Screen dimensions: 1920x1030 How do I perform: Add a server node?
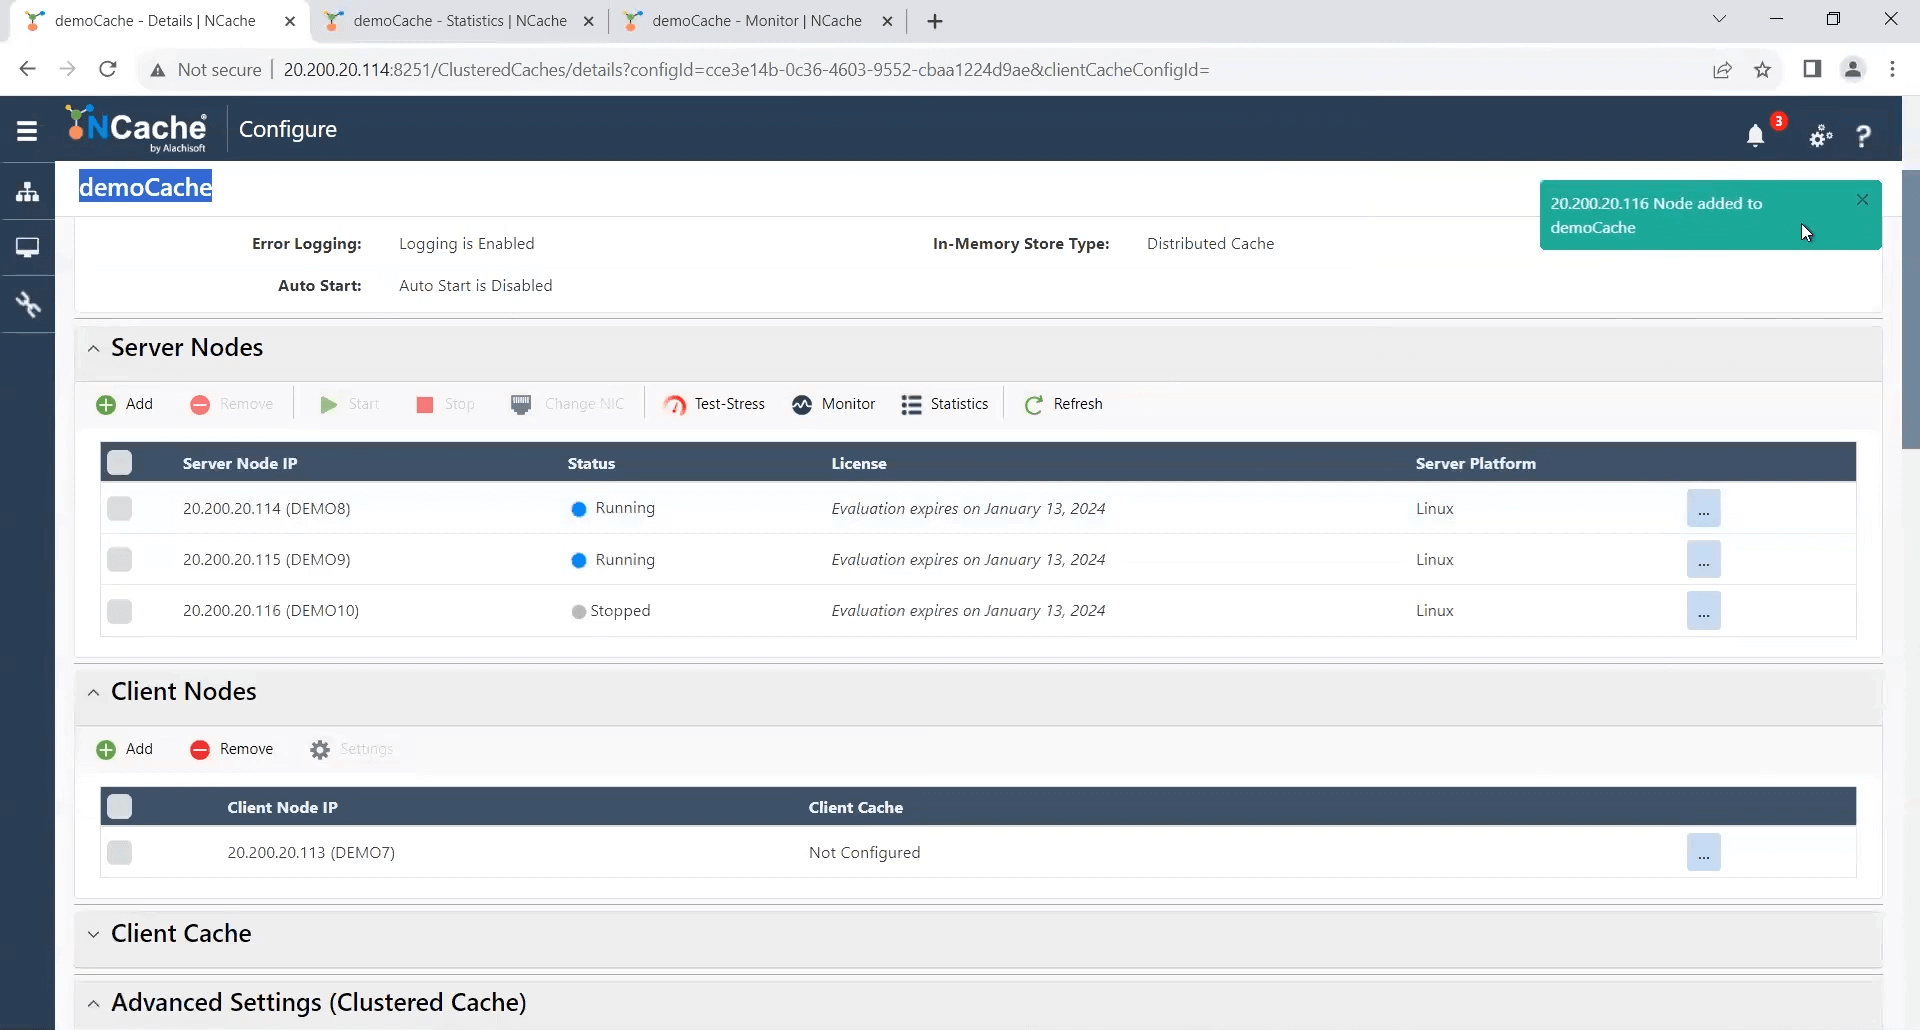tap(125, 404)
